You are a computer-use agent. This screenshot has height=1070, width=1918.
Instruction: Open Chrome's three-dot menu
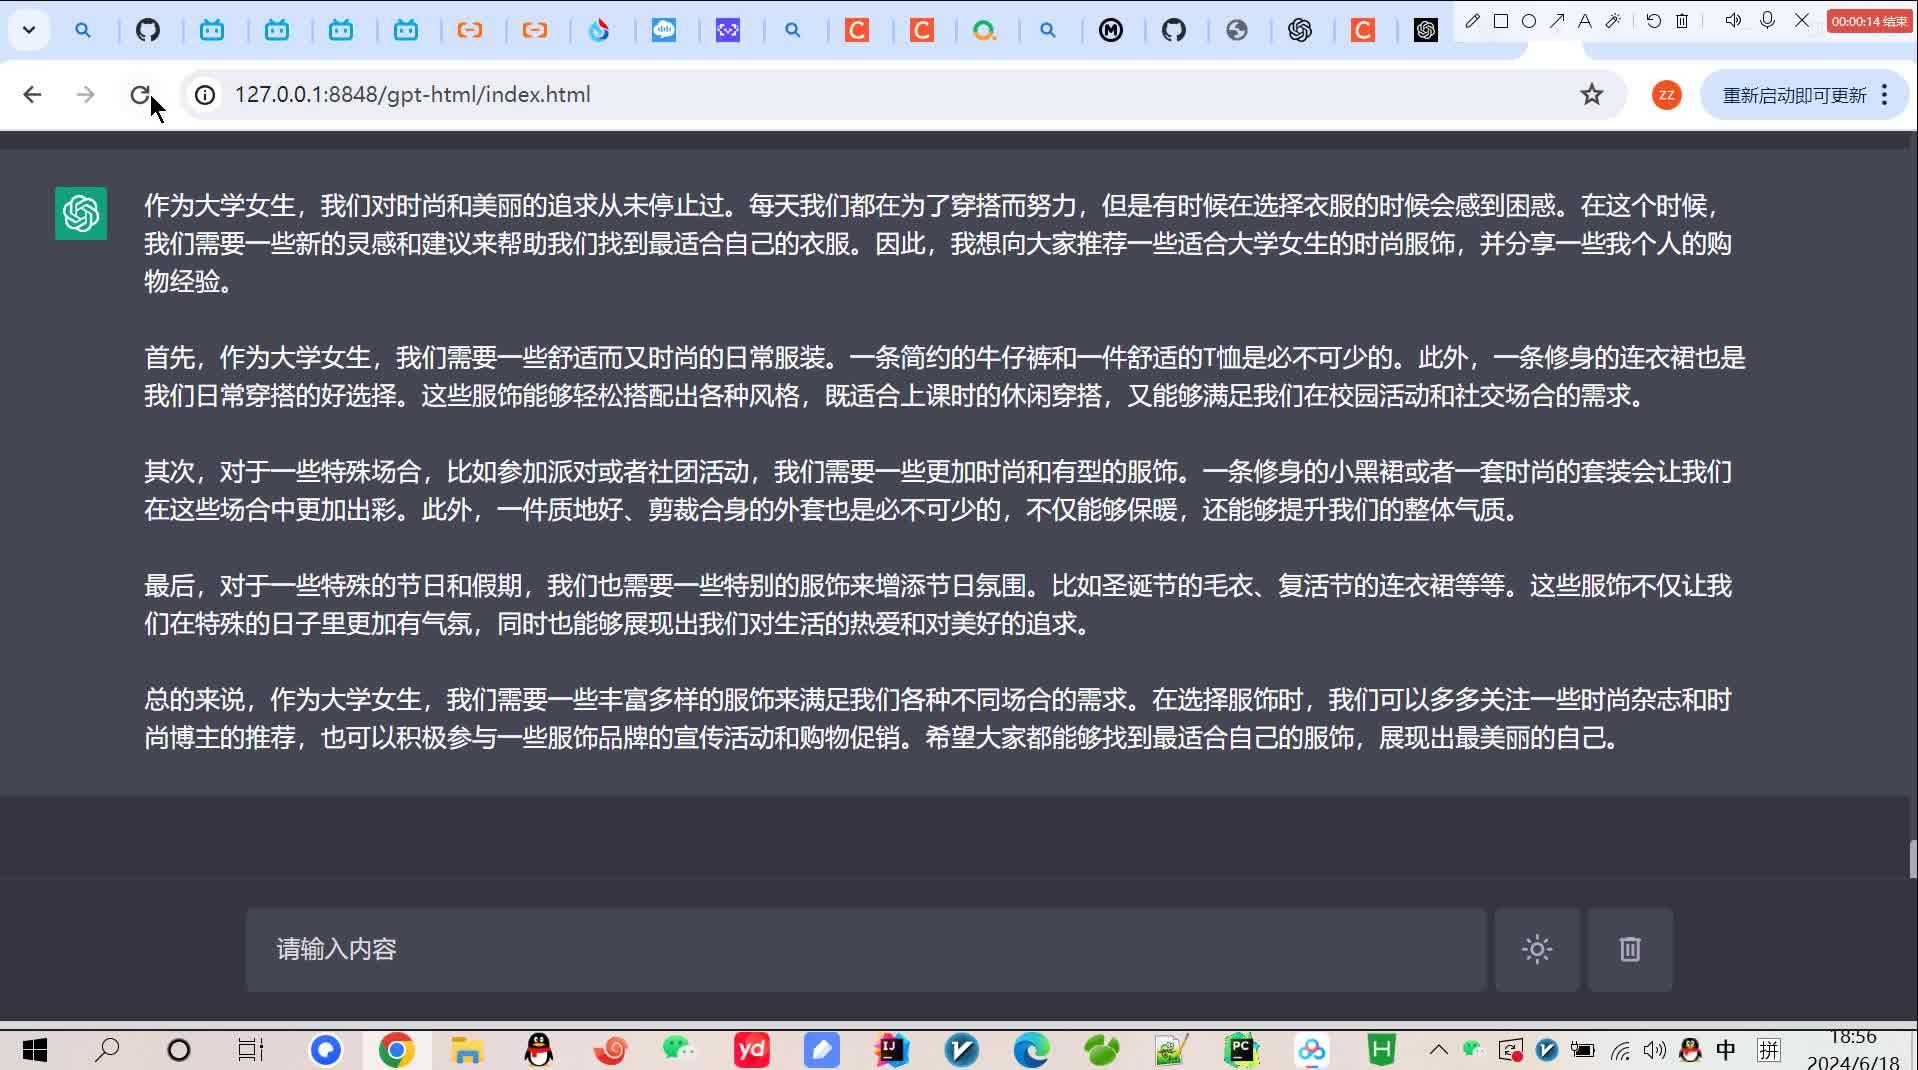(1886, 94)
